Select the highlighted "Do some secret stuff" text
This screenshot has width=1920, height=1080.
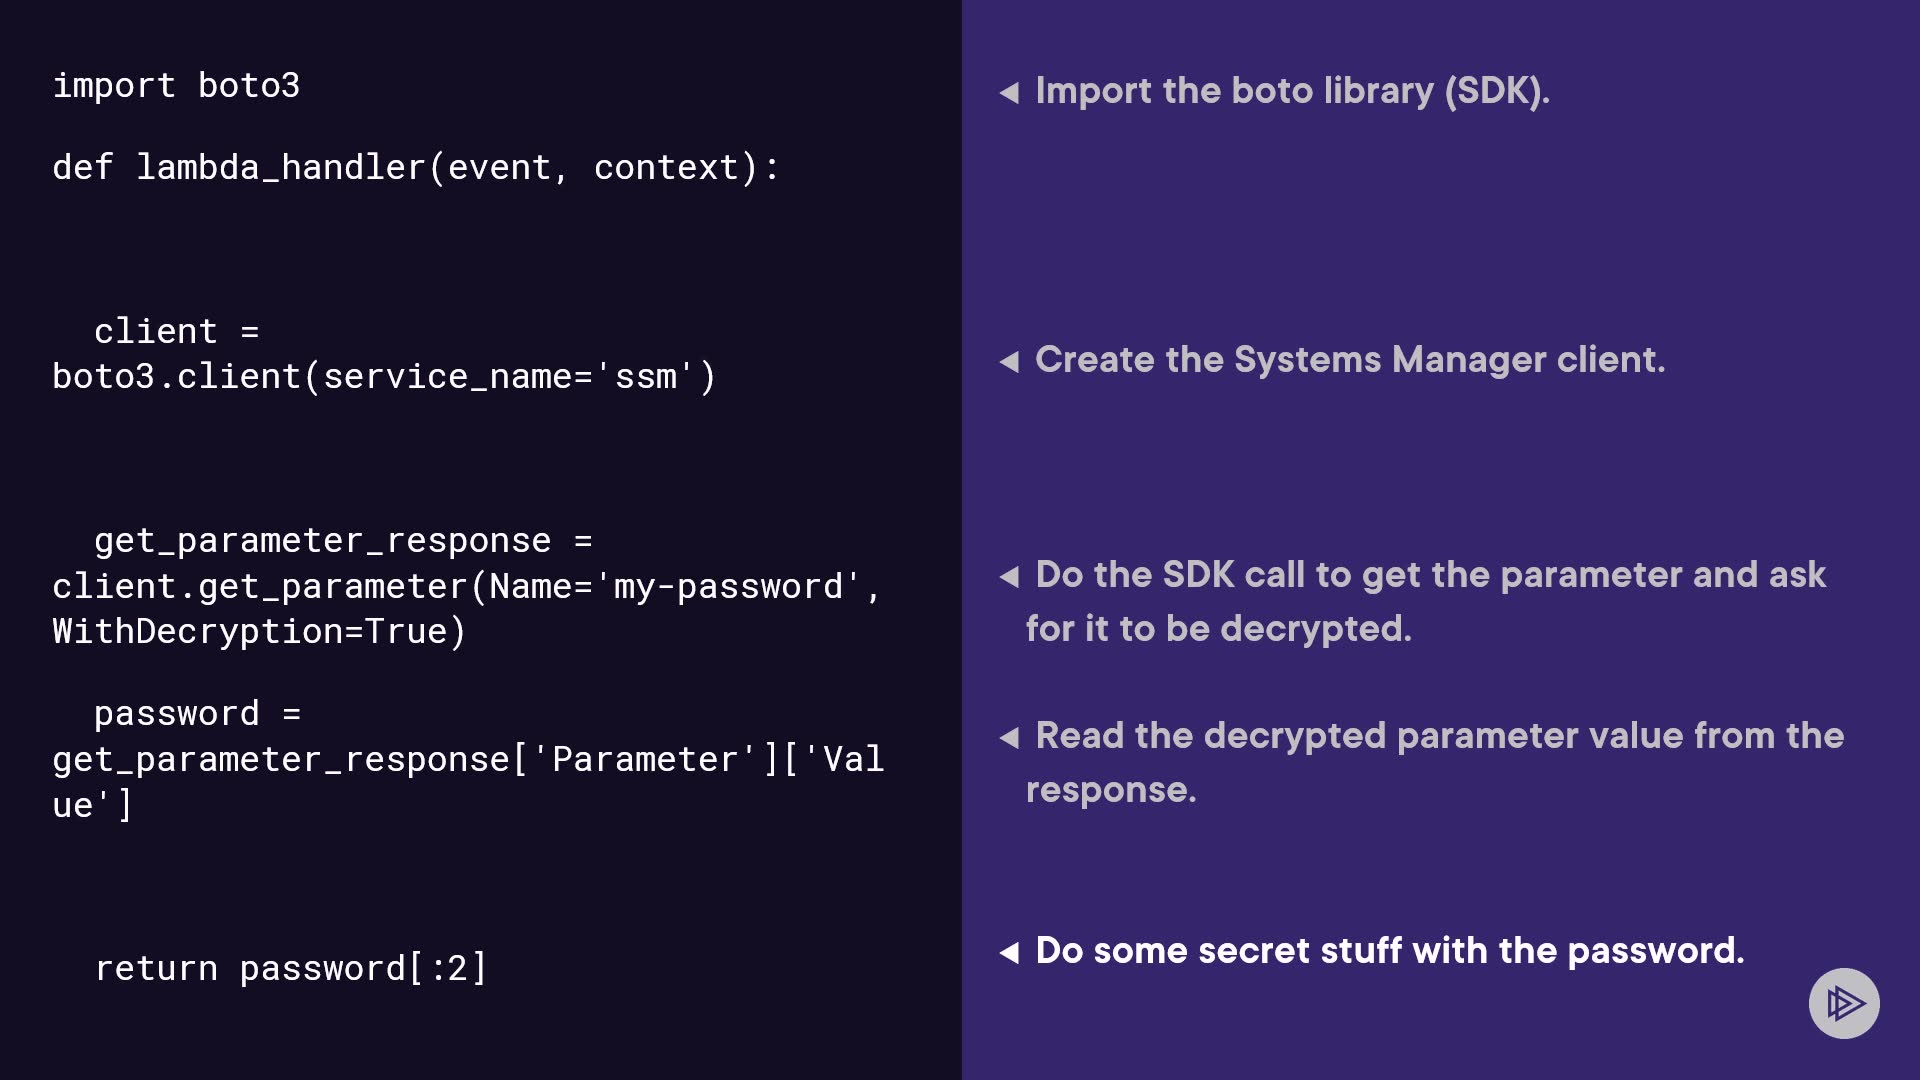coord(1389,951)
